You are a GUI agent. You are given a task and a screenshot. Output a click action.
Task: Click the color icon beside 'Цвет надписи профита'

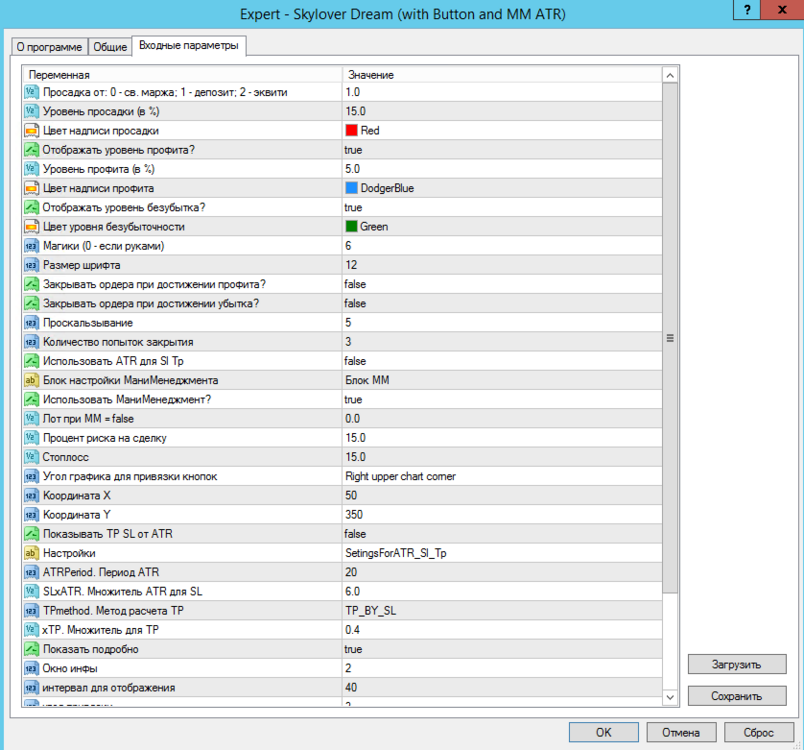click(x=31, y=188)
